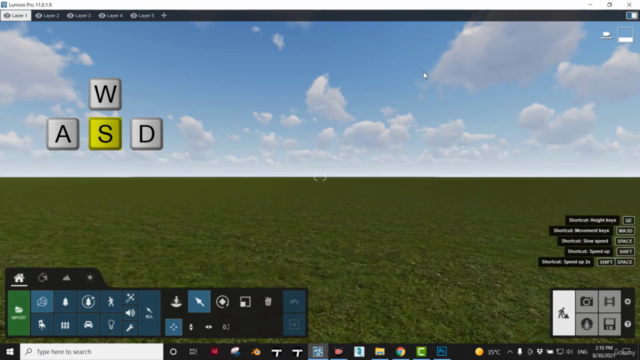Choose the Move vertical arrows mode
The image size is (640, 360).
(191, 327)
